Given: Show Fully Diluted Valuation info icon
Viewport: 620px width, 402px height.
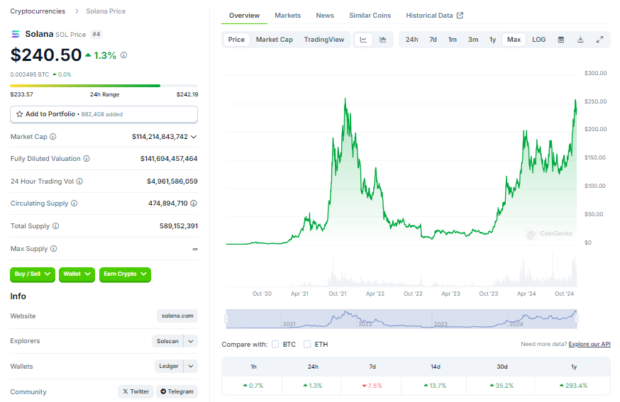Looking at the screenshot, I should (87, 159).
